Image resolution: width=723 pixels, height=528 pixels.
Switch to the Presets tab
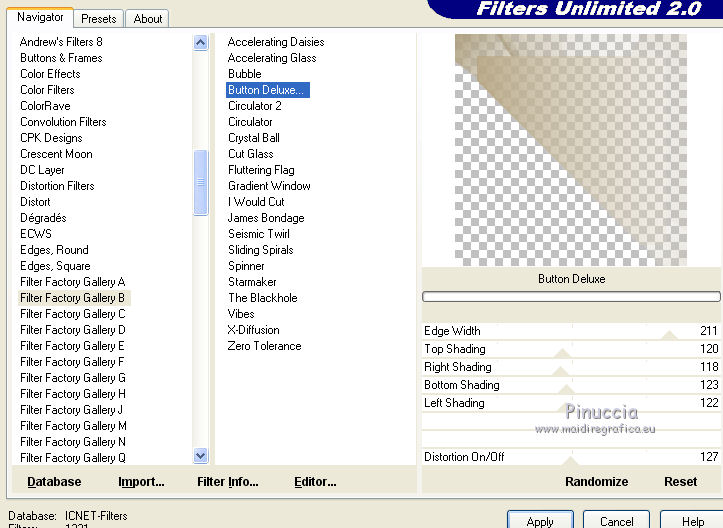pyautogui.click(x=98, y=18)
